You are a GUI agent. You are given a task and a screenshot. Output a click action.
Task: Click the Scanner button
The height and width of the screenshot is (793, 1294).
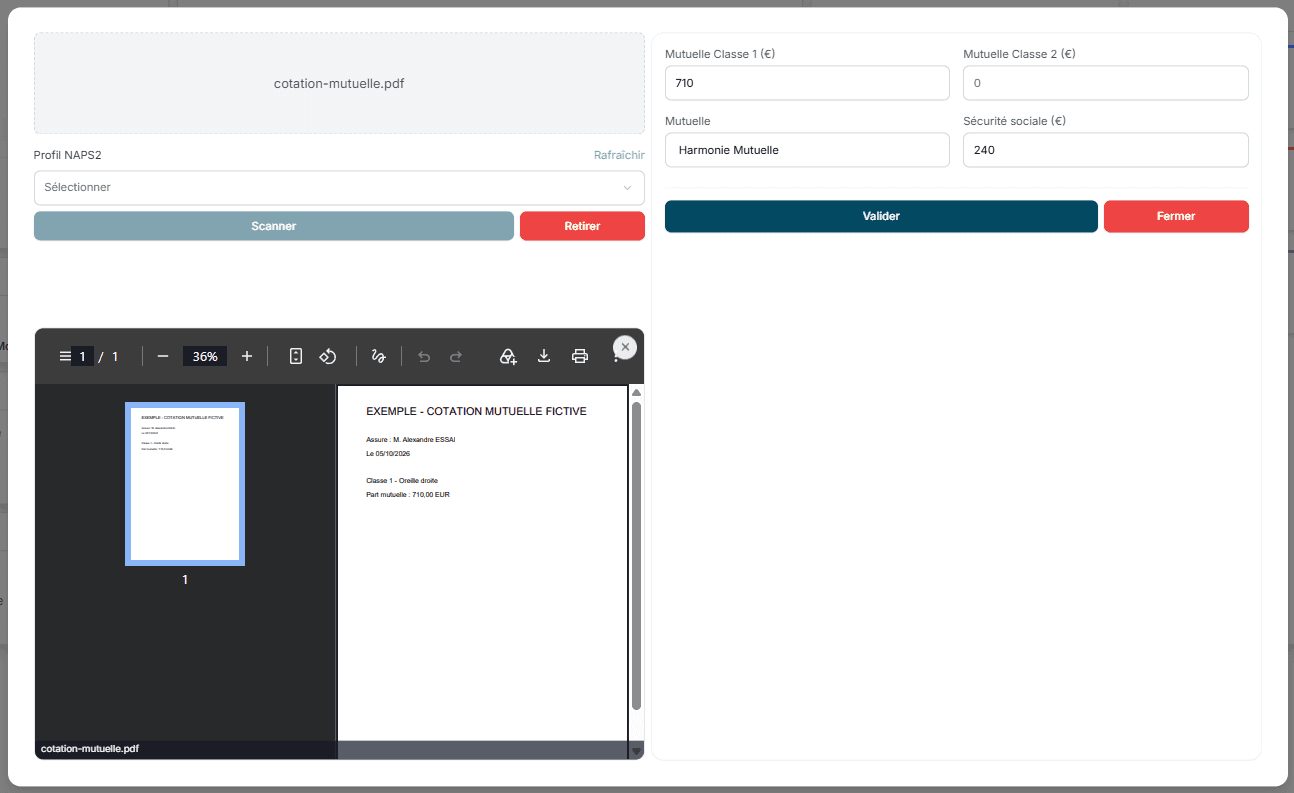[x=274, y=226]
